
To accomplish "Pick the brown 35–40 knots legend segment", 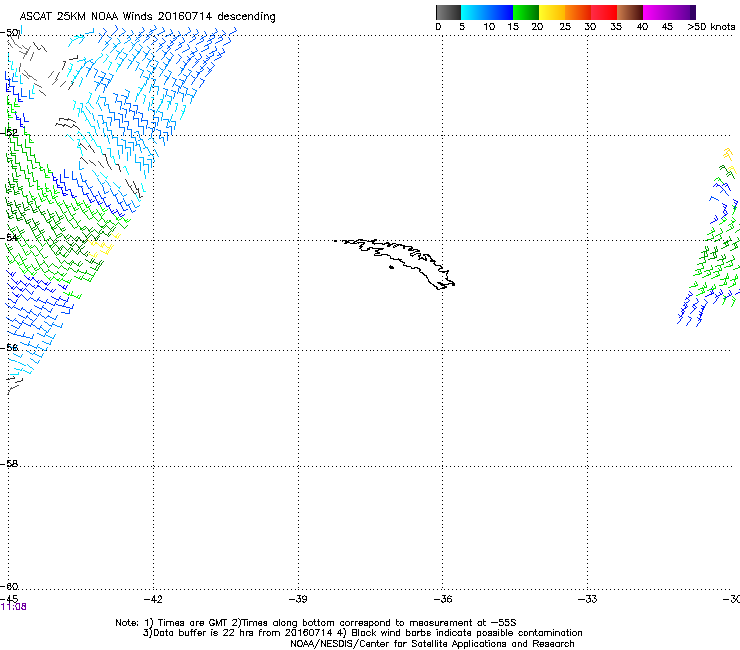I will pyautogui.click(x=630, y=12).
